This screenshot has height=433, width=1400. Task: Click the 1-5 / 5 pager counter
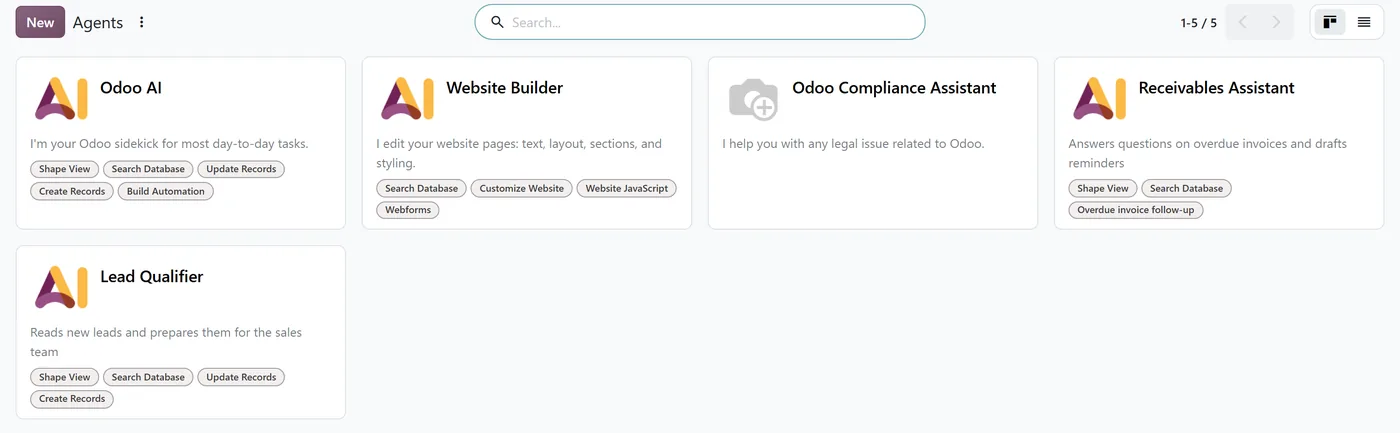coord(1198,22)
